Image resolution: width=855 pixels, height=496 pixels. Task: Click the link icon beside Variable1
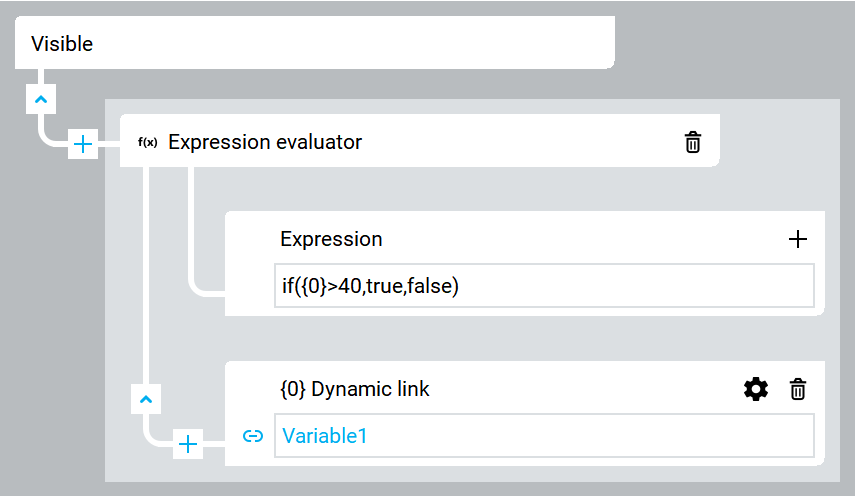tap(252, 436)
